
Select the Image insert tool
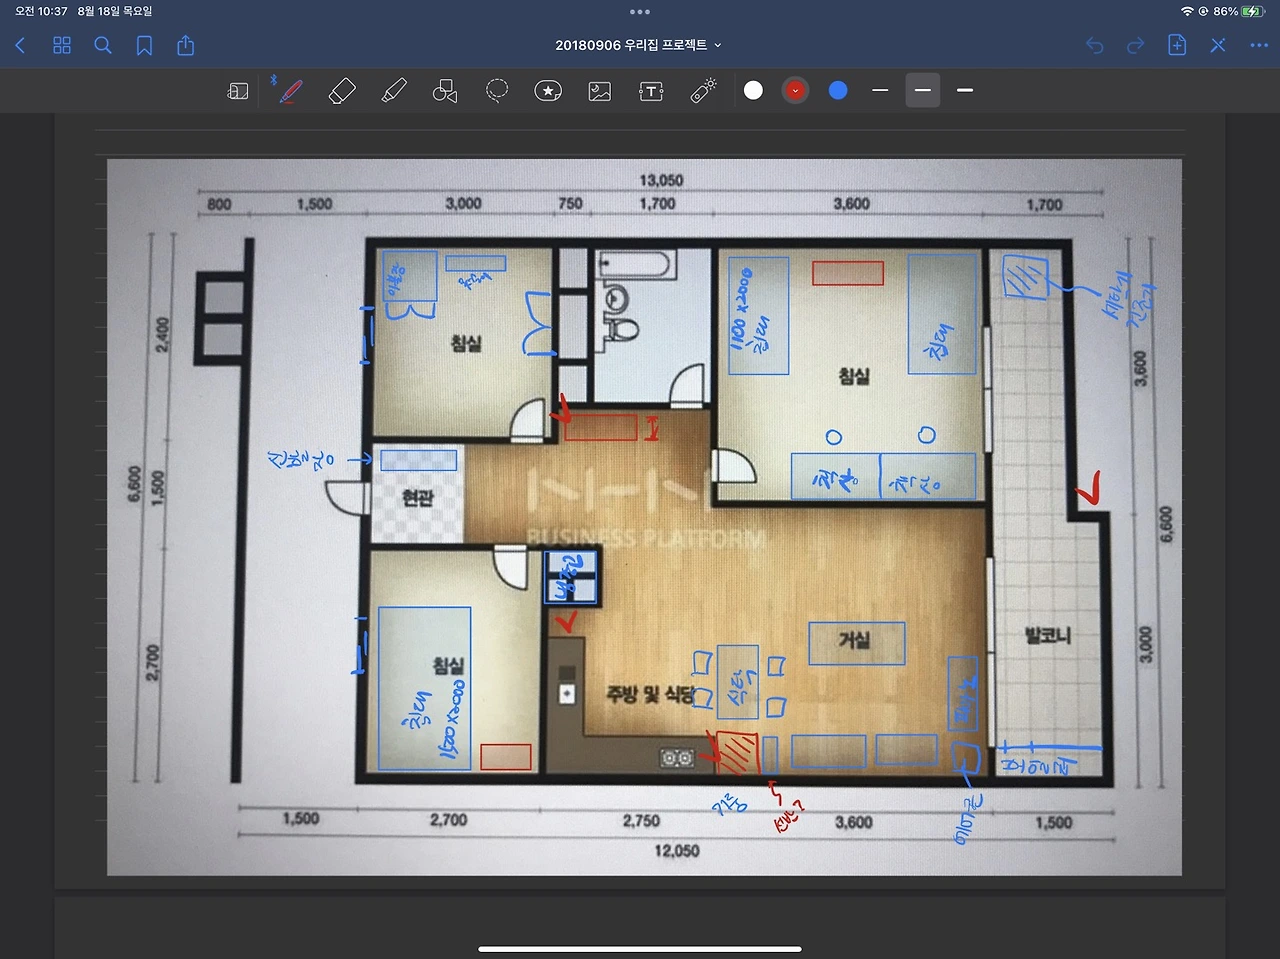pos(600,91)
